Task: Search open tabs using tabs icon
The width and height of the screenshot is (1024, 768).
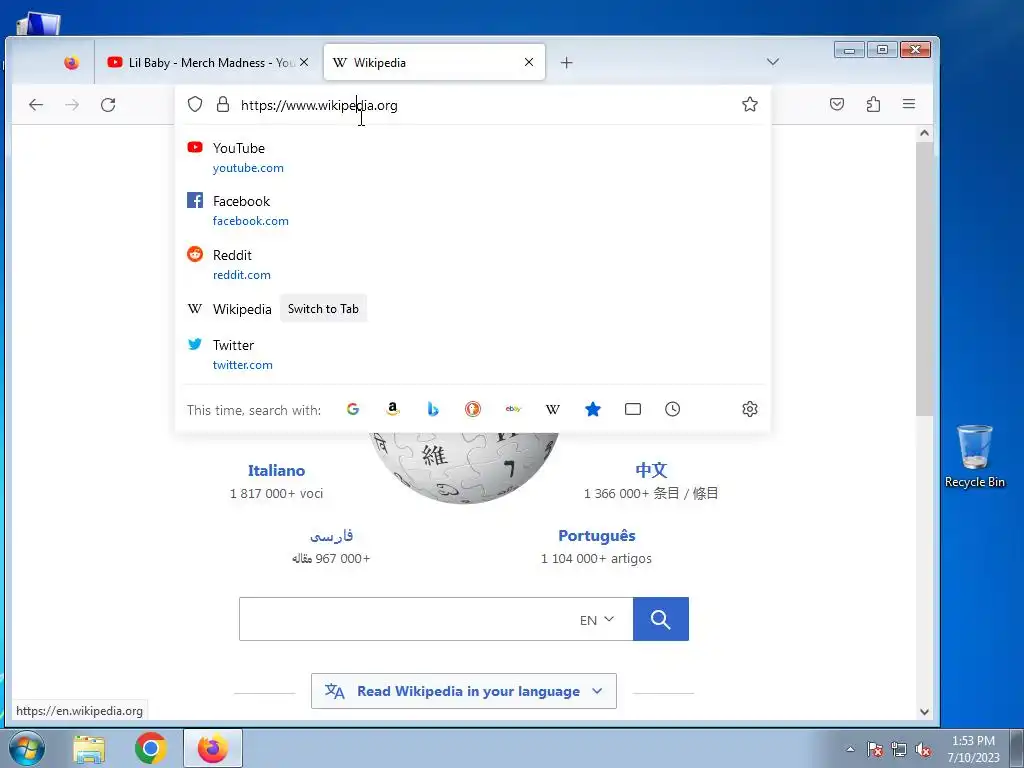Action: click(x=633, y=409)
